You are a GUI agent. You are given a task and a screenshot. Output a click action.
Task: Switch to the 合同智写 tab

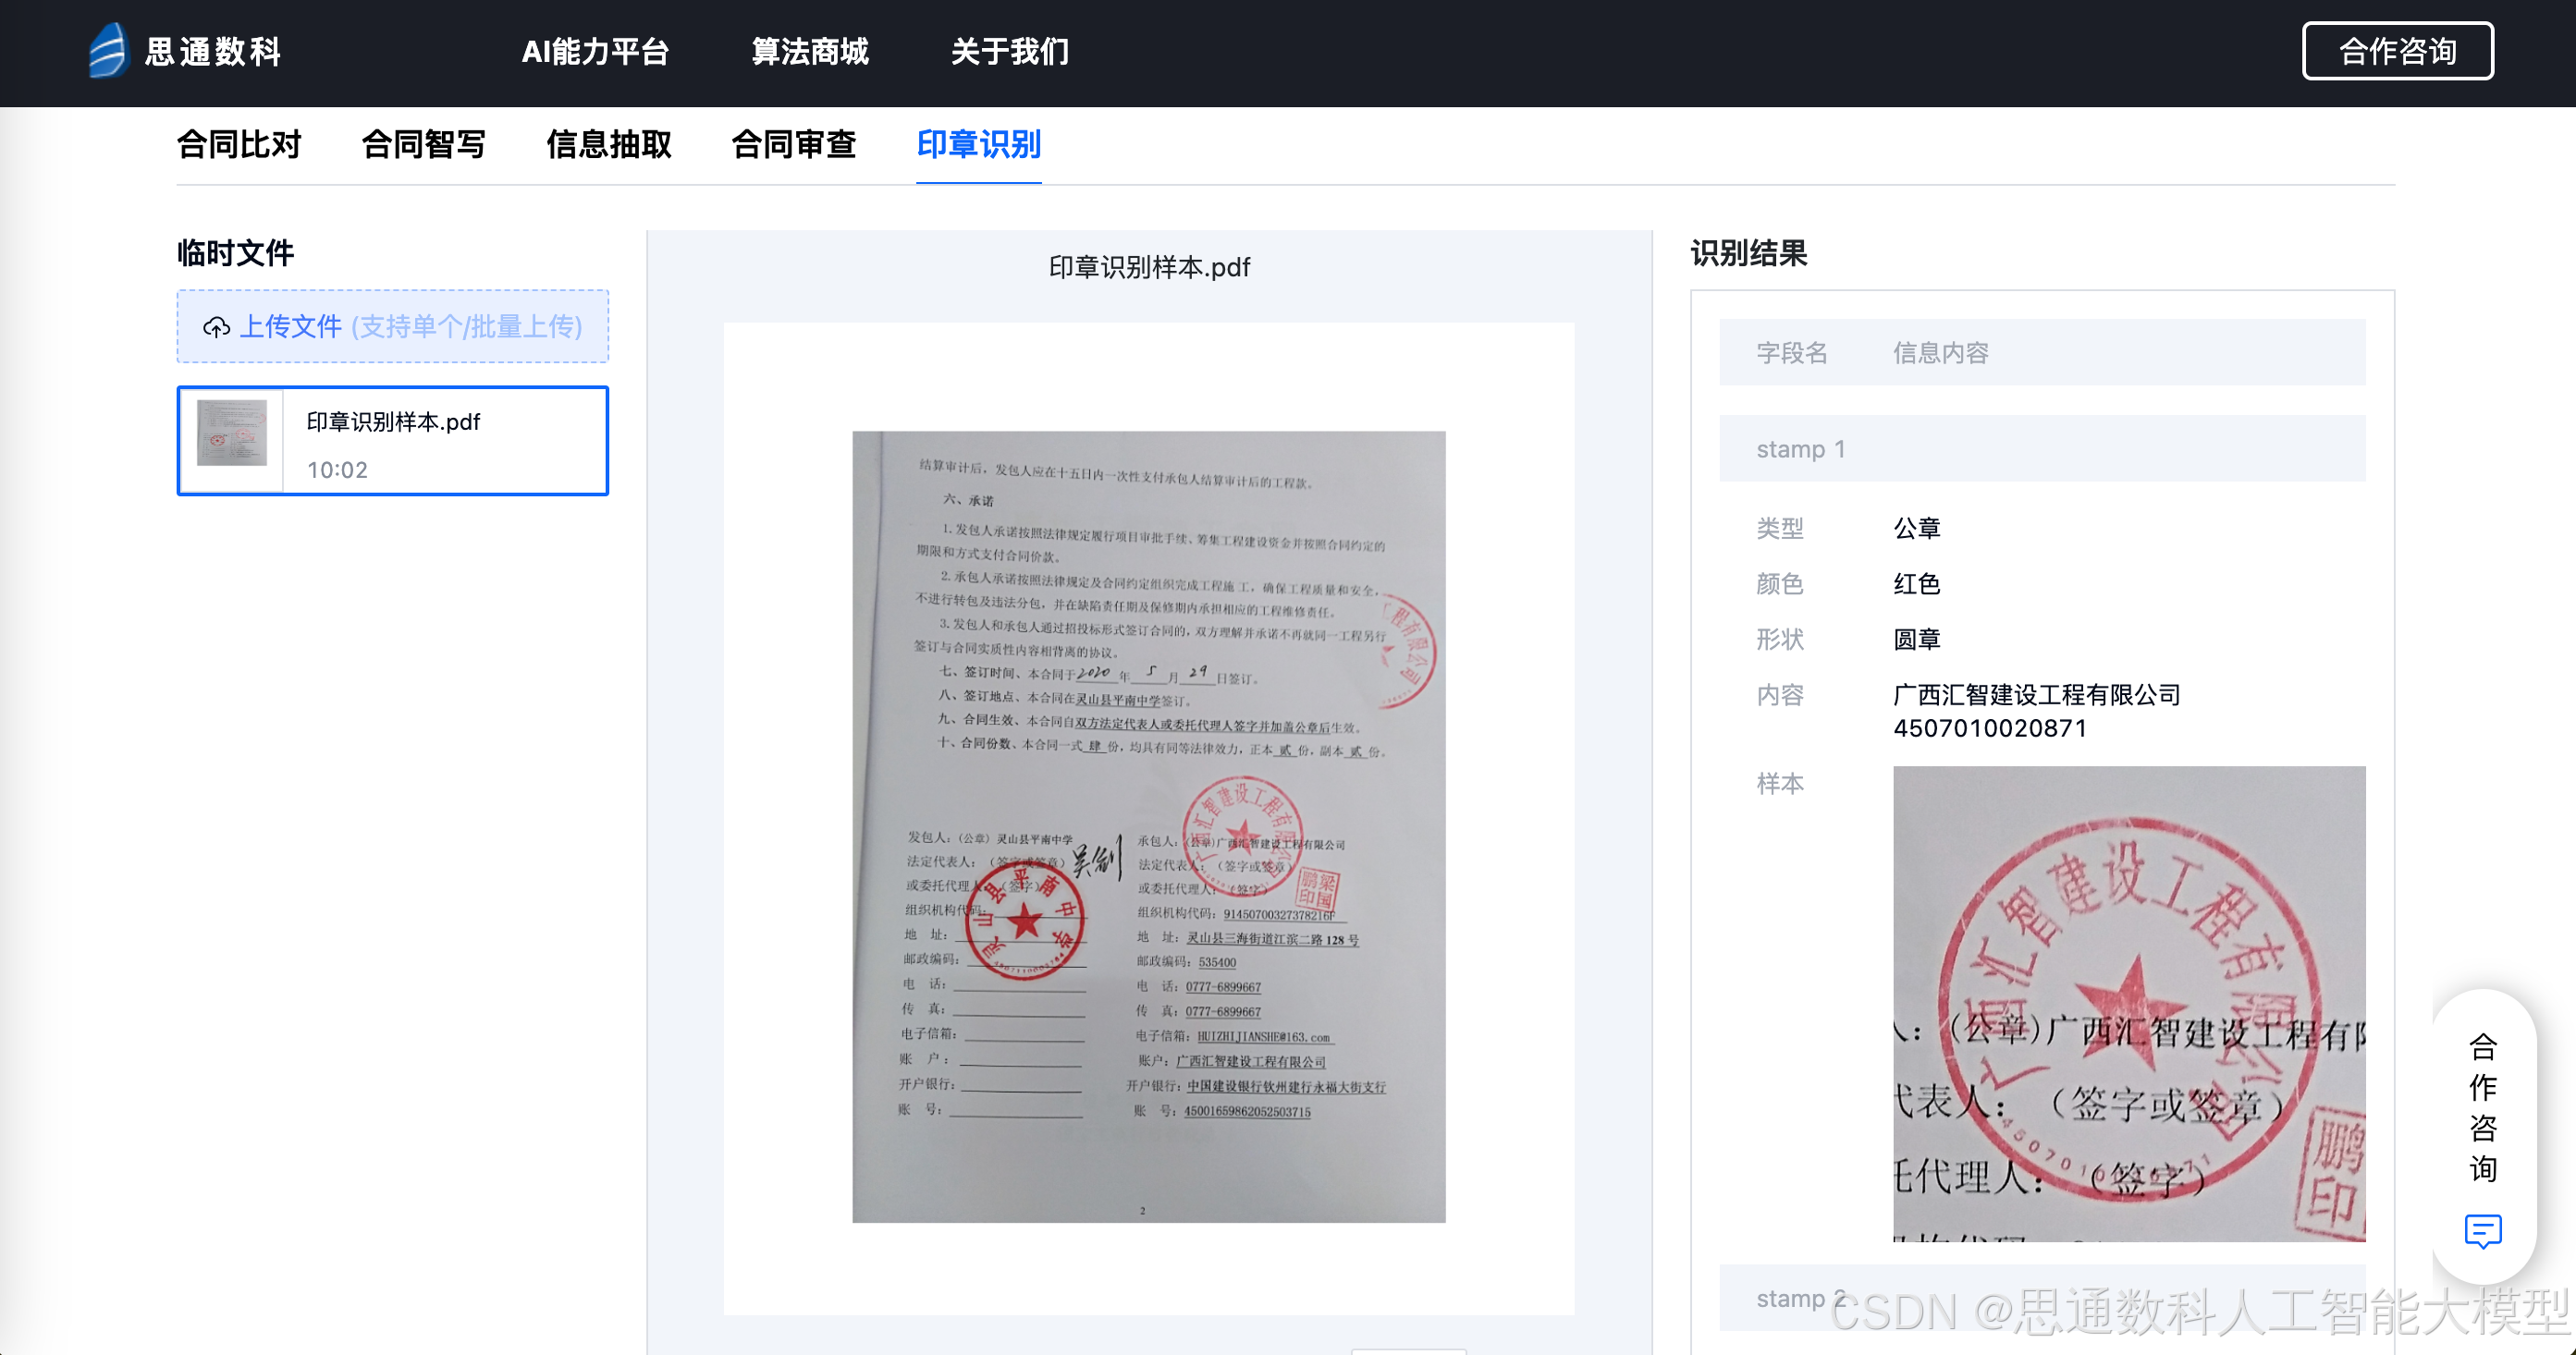tap(424, 146)
